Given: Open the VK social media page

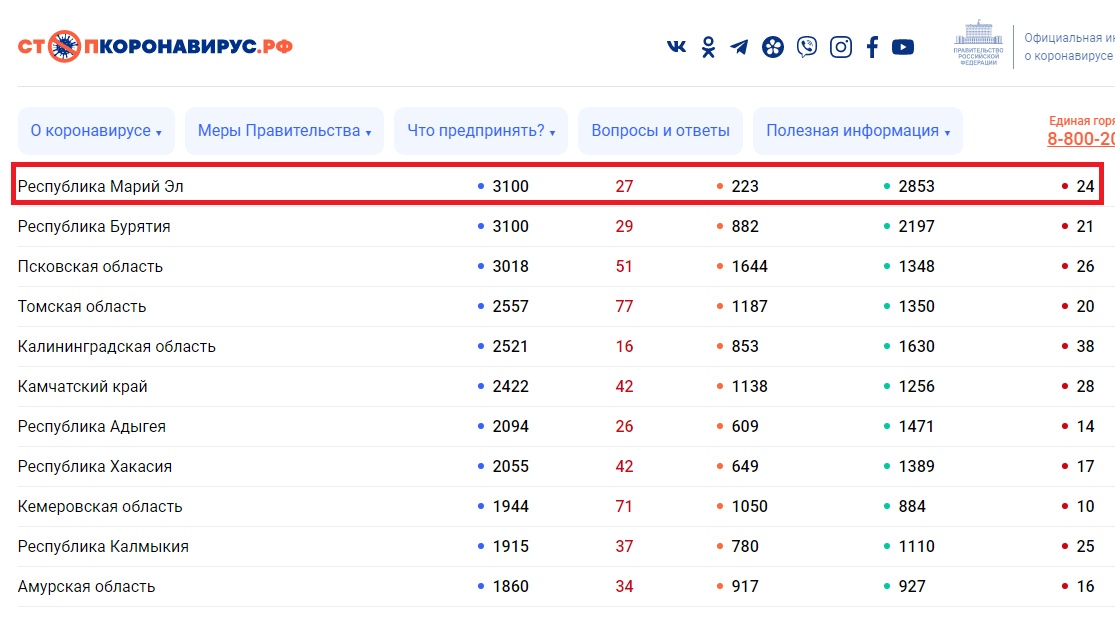Looking at the screenshot, I should [676, 46].
